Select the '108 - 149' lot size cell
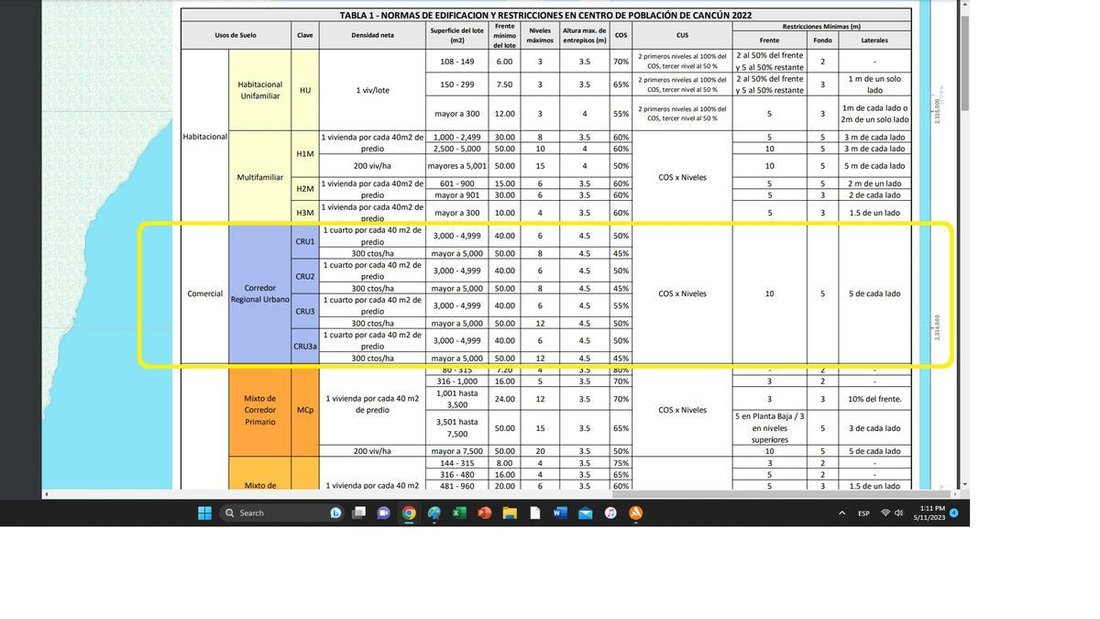The width and height of the screenshot is (1100, 619). pyautogui.click(x=457, y=61)
